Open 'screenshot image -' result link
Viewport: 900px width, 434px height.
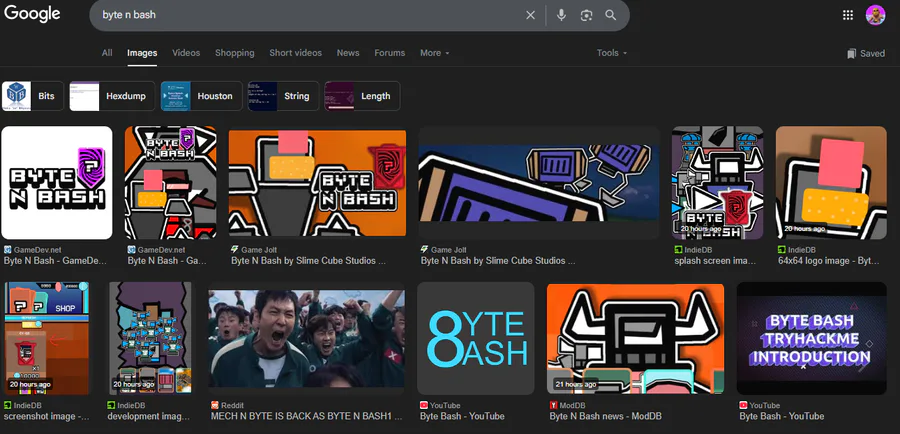46,416
